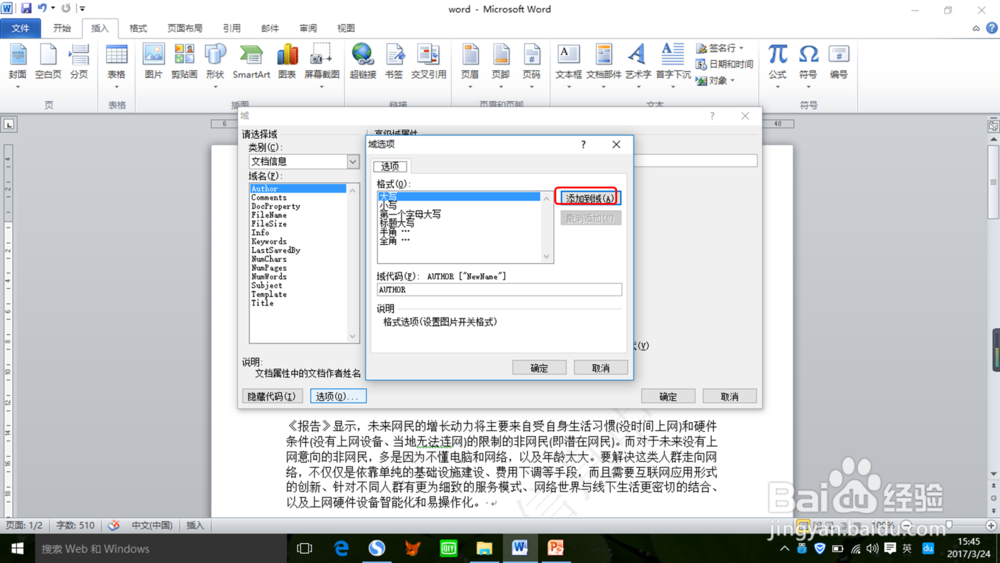Add a bookmark (书签)
This screenshot has width=1000, height=563.
(x=394, y=62)
